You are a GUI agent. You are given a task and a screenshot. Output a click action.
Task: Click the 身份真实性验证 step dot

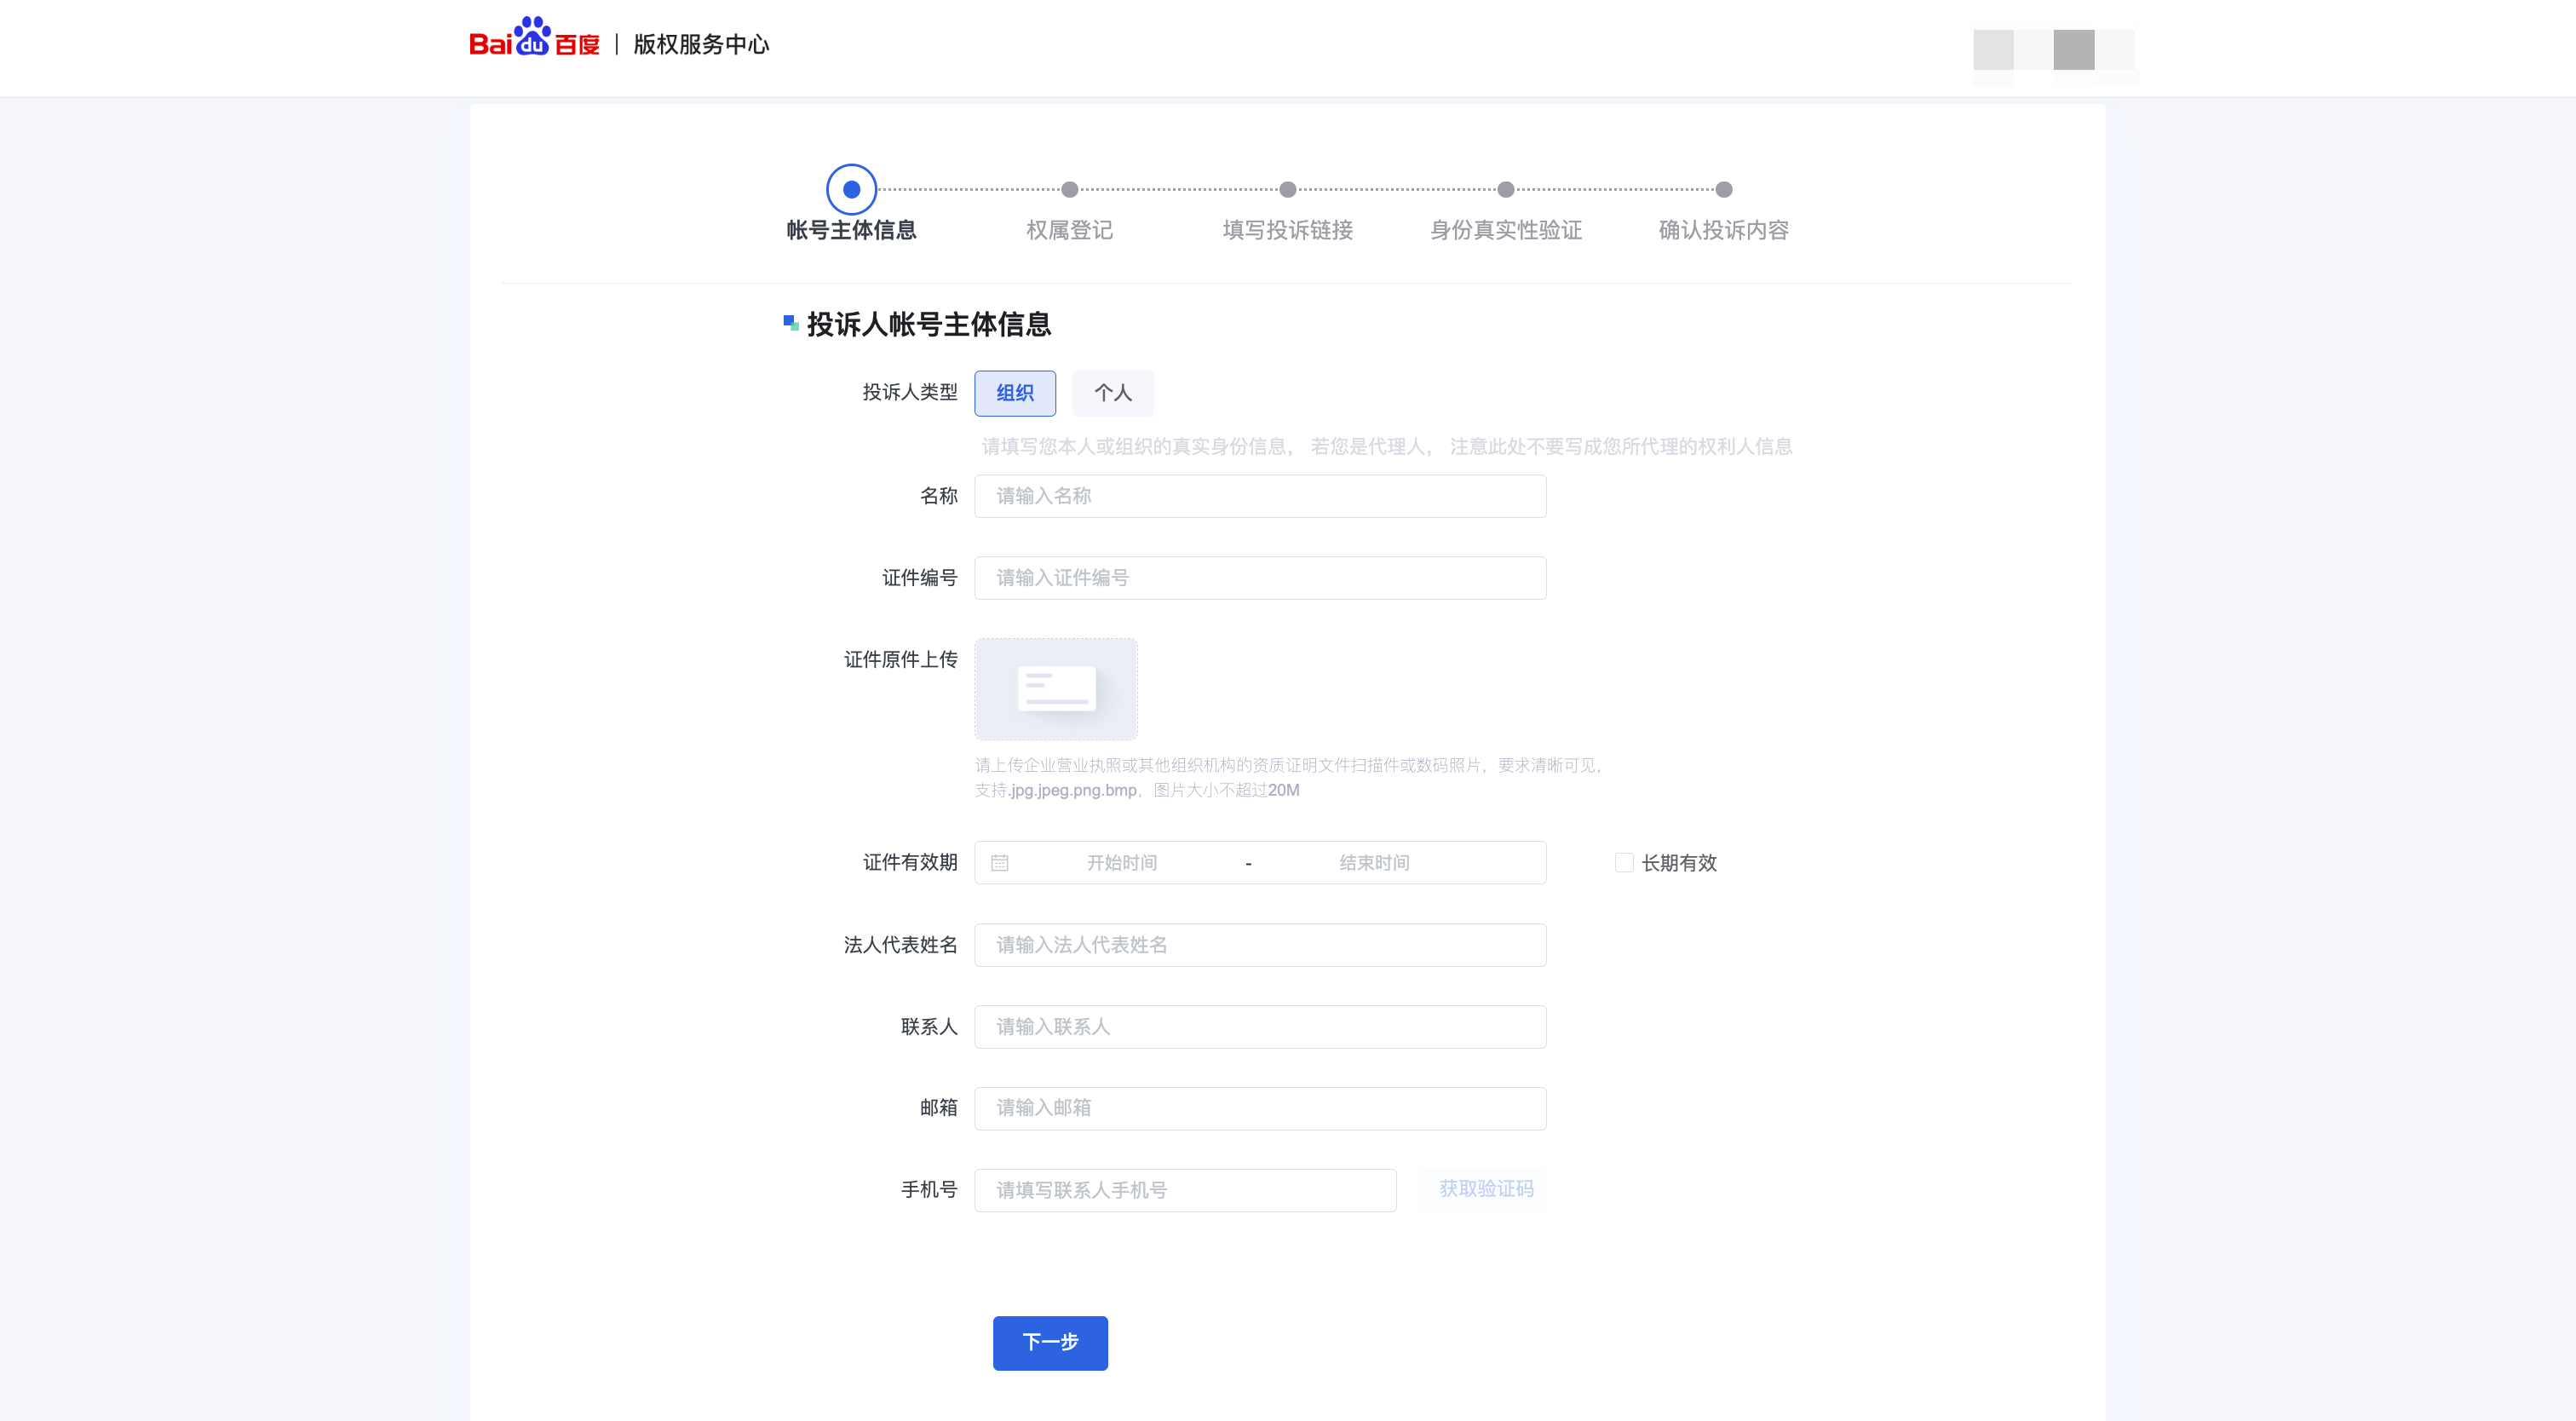1506,189
